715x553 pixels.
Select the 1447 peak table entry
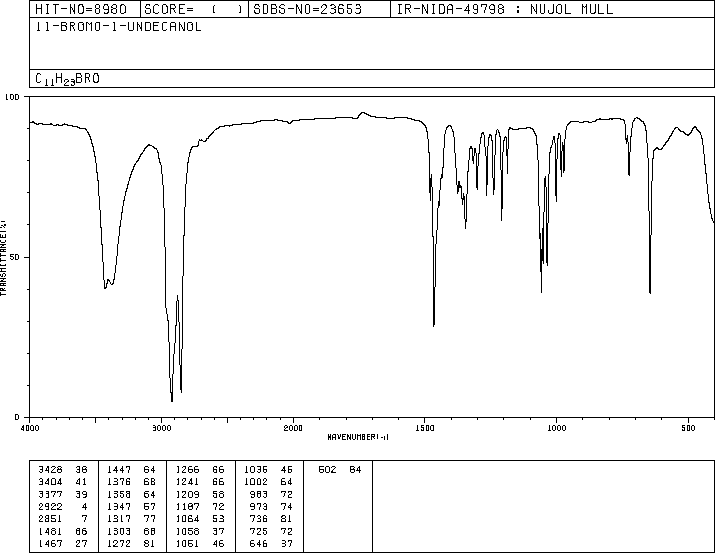pos(131,470)
